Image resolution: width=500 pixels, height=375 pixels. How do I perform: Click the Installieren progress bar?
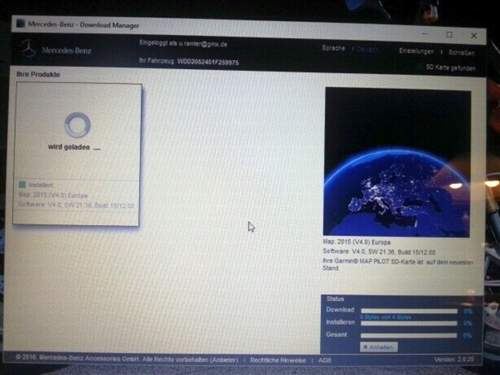tap(409, 323)
